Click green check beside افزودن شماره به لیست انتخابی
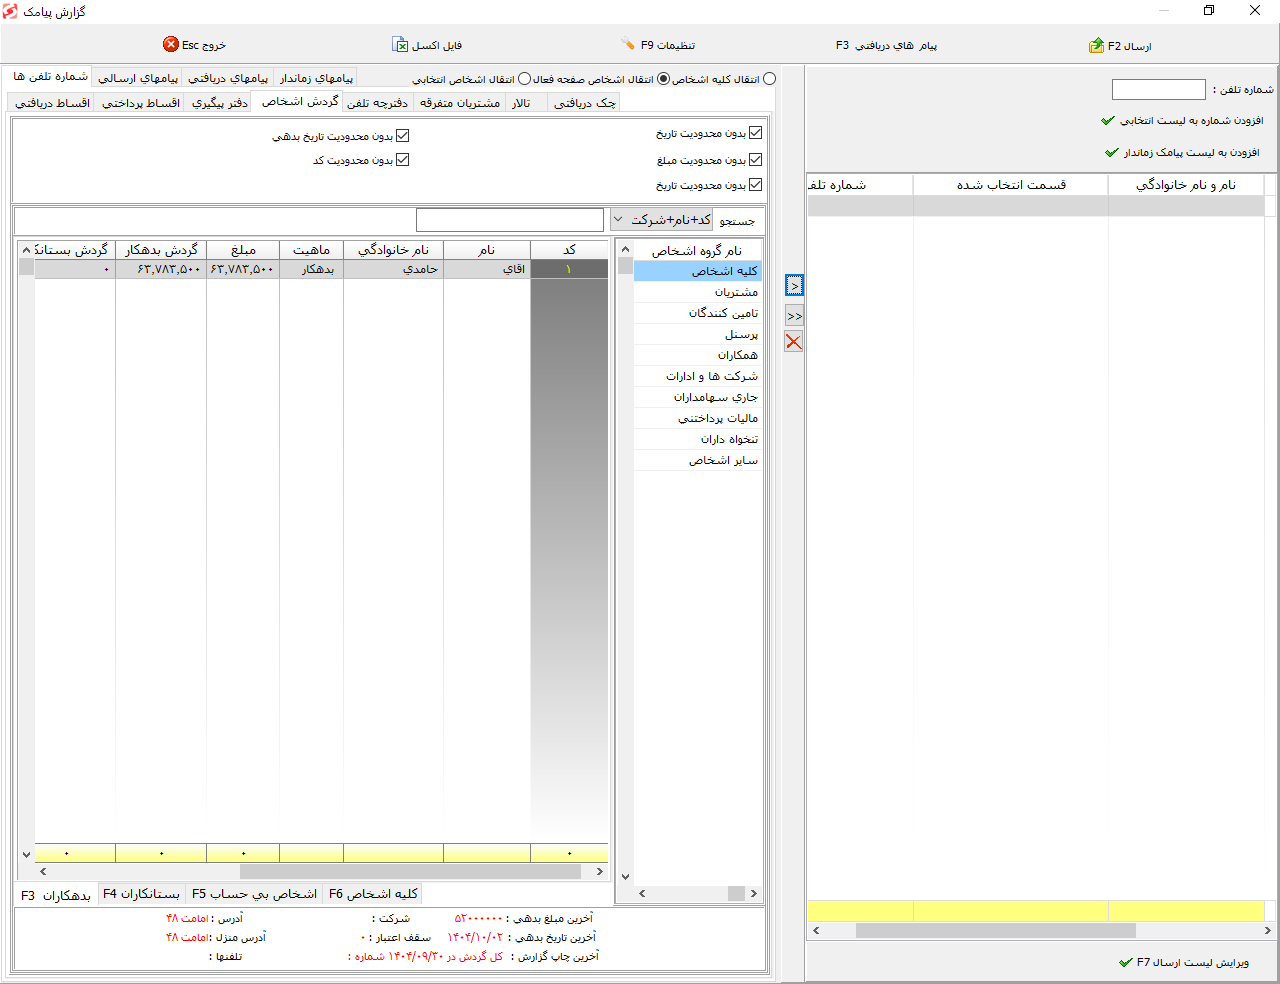1280x984 pixels. point(1107,121)
